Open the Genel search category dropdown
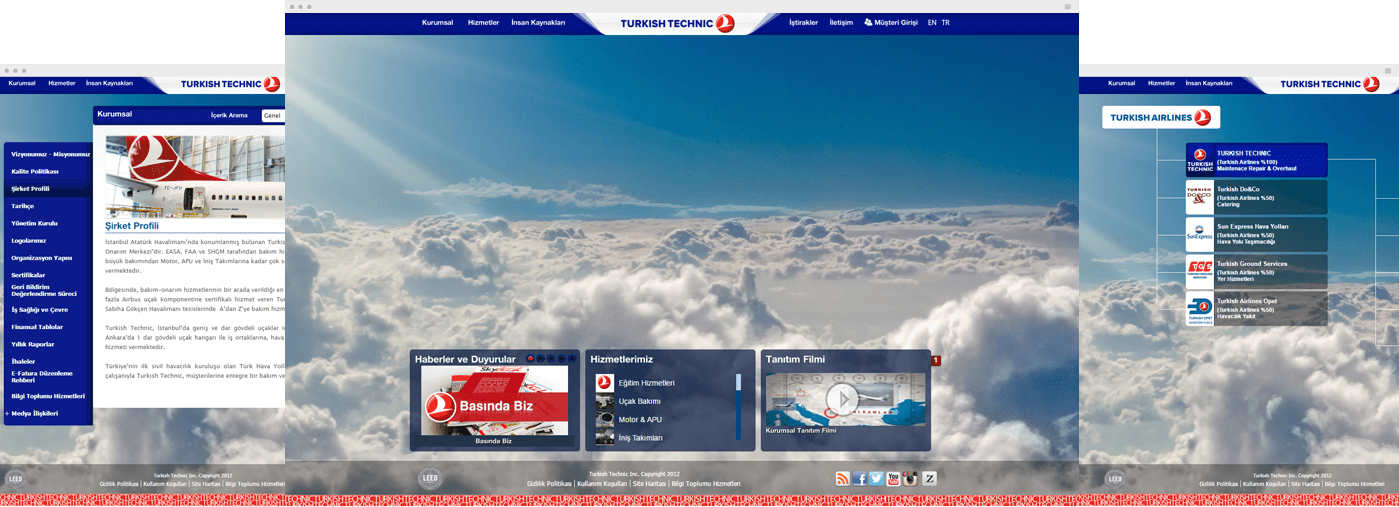The image size is (1399, 507). (x=272, y=116)
